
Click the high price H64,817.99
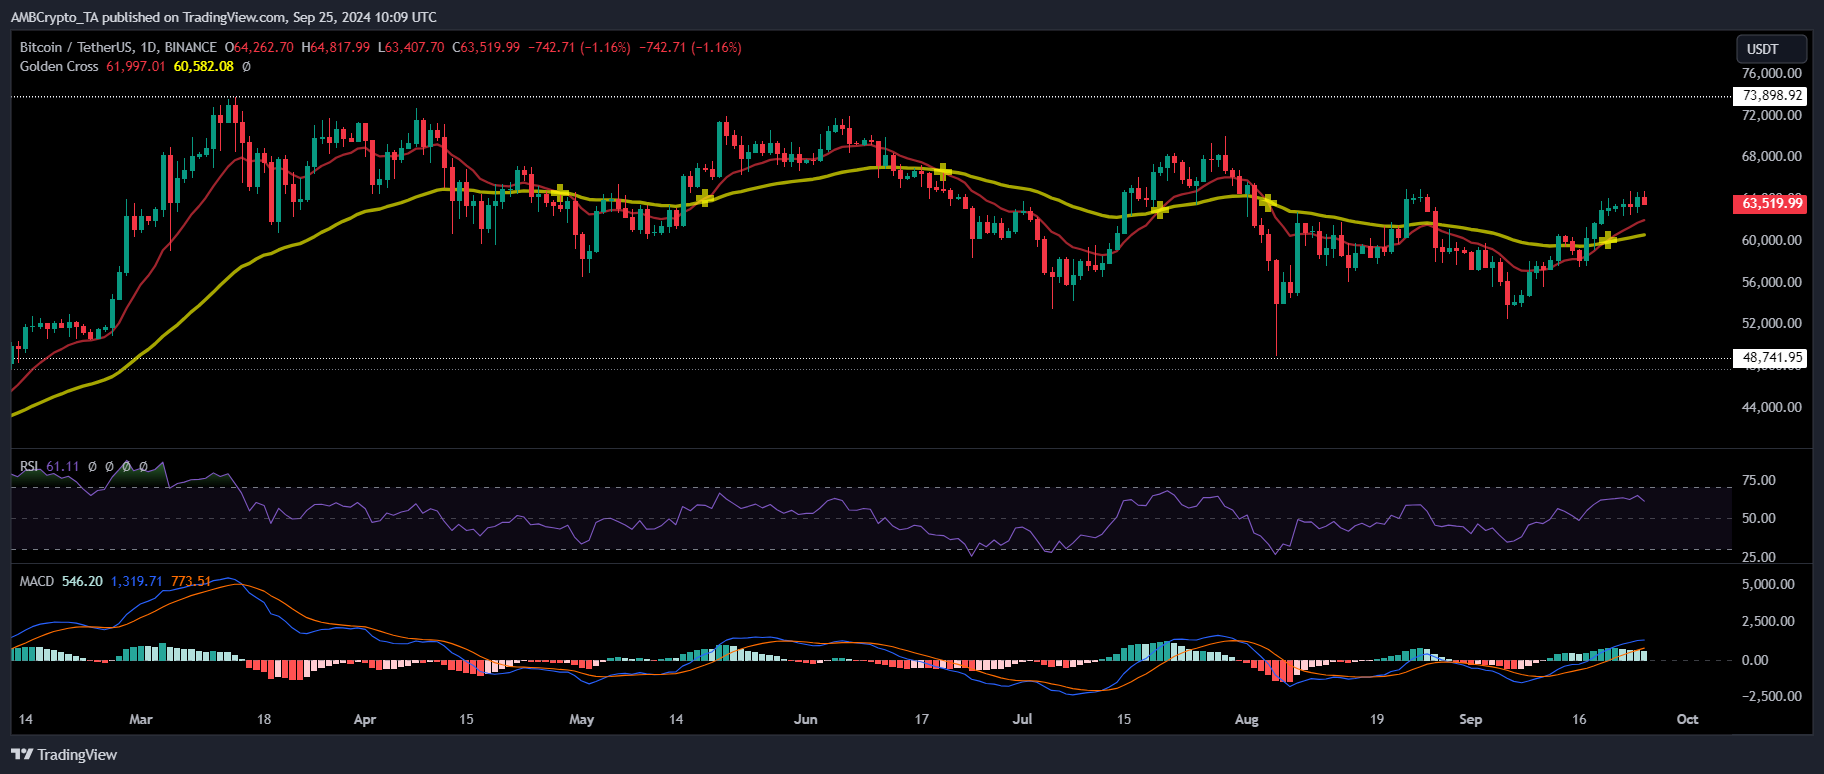pyautogui.click(x=335, y=47)
